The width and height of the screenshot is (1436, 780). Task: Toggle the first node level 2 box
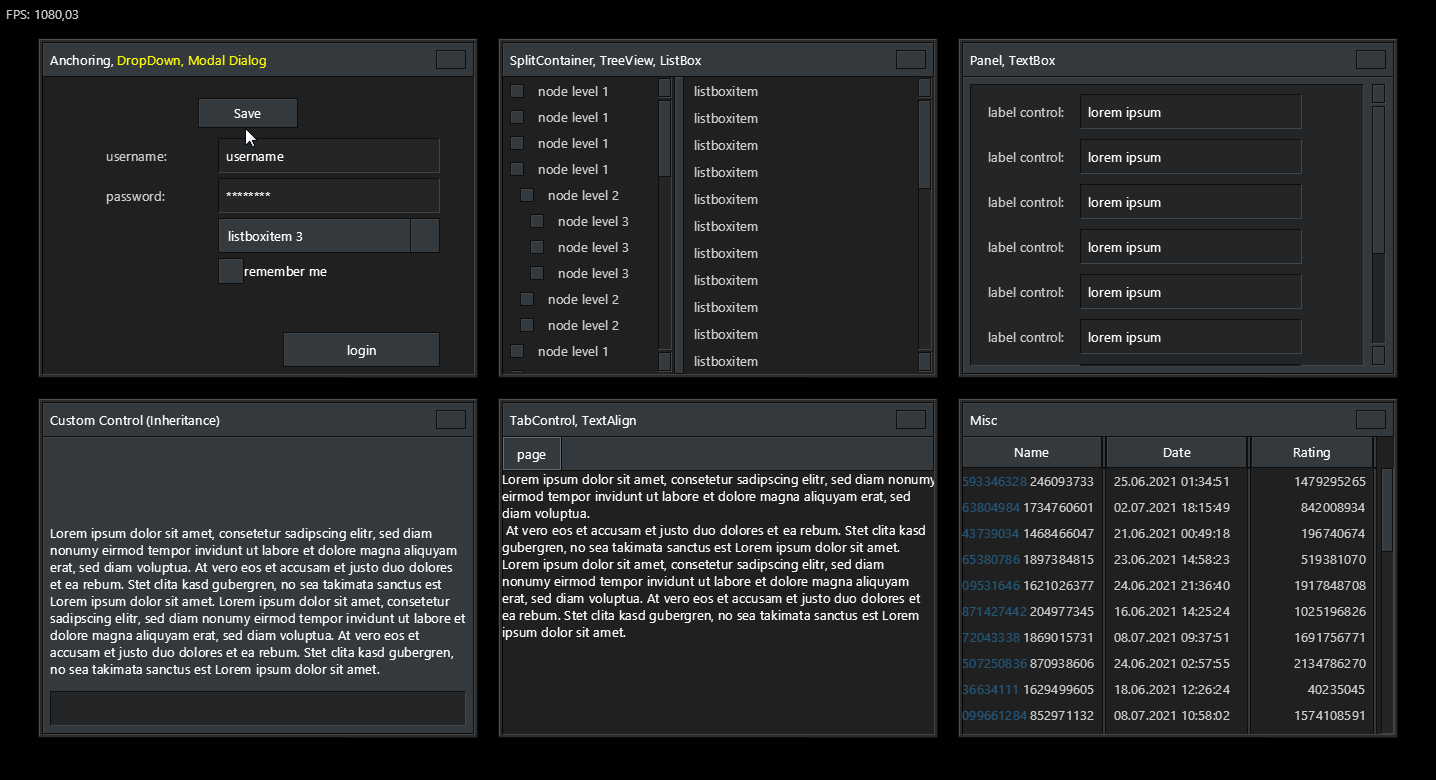click(x=527, y=195)
